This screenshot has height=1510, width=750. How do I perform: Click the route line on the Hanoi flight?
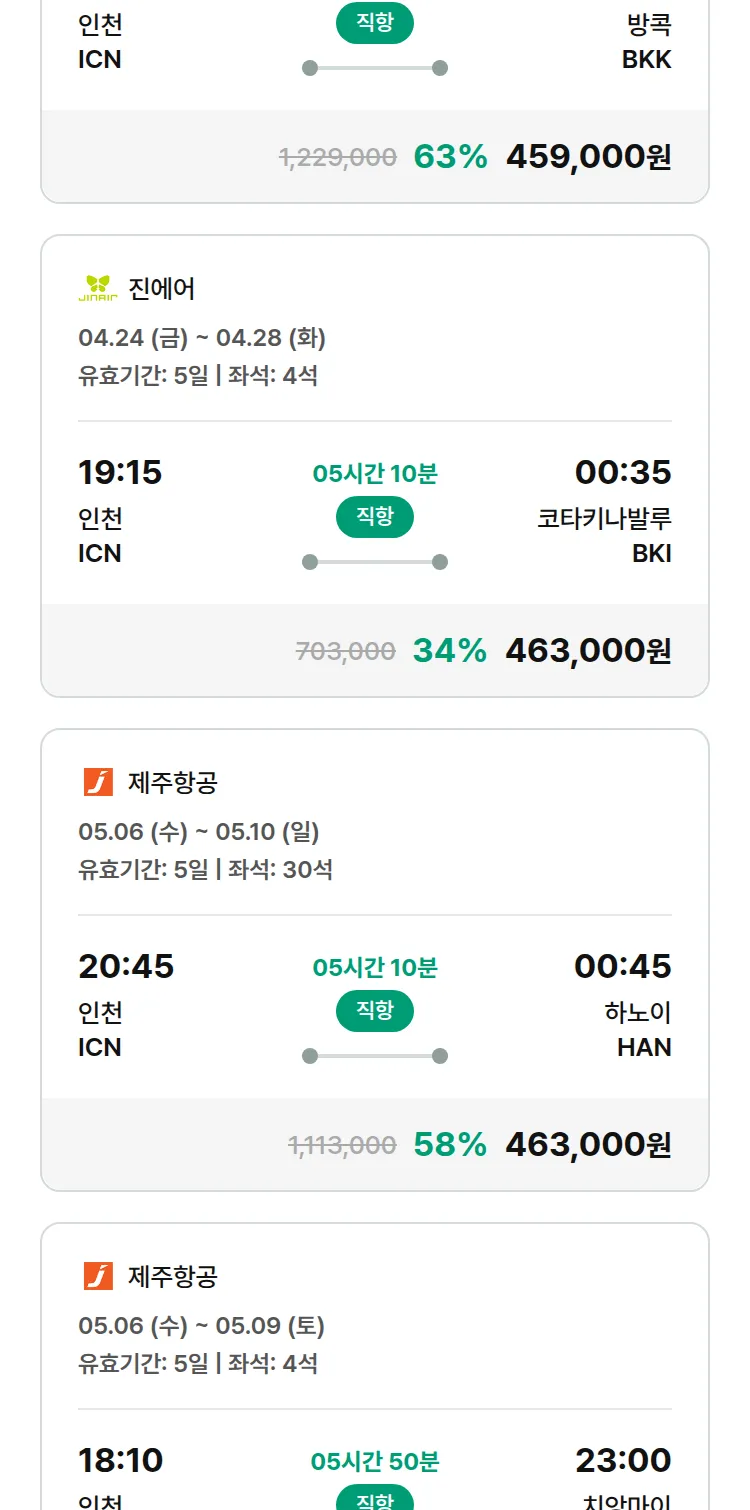[x=375, y=1056]
